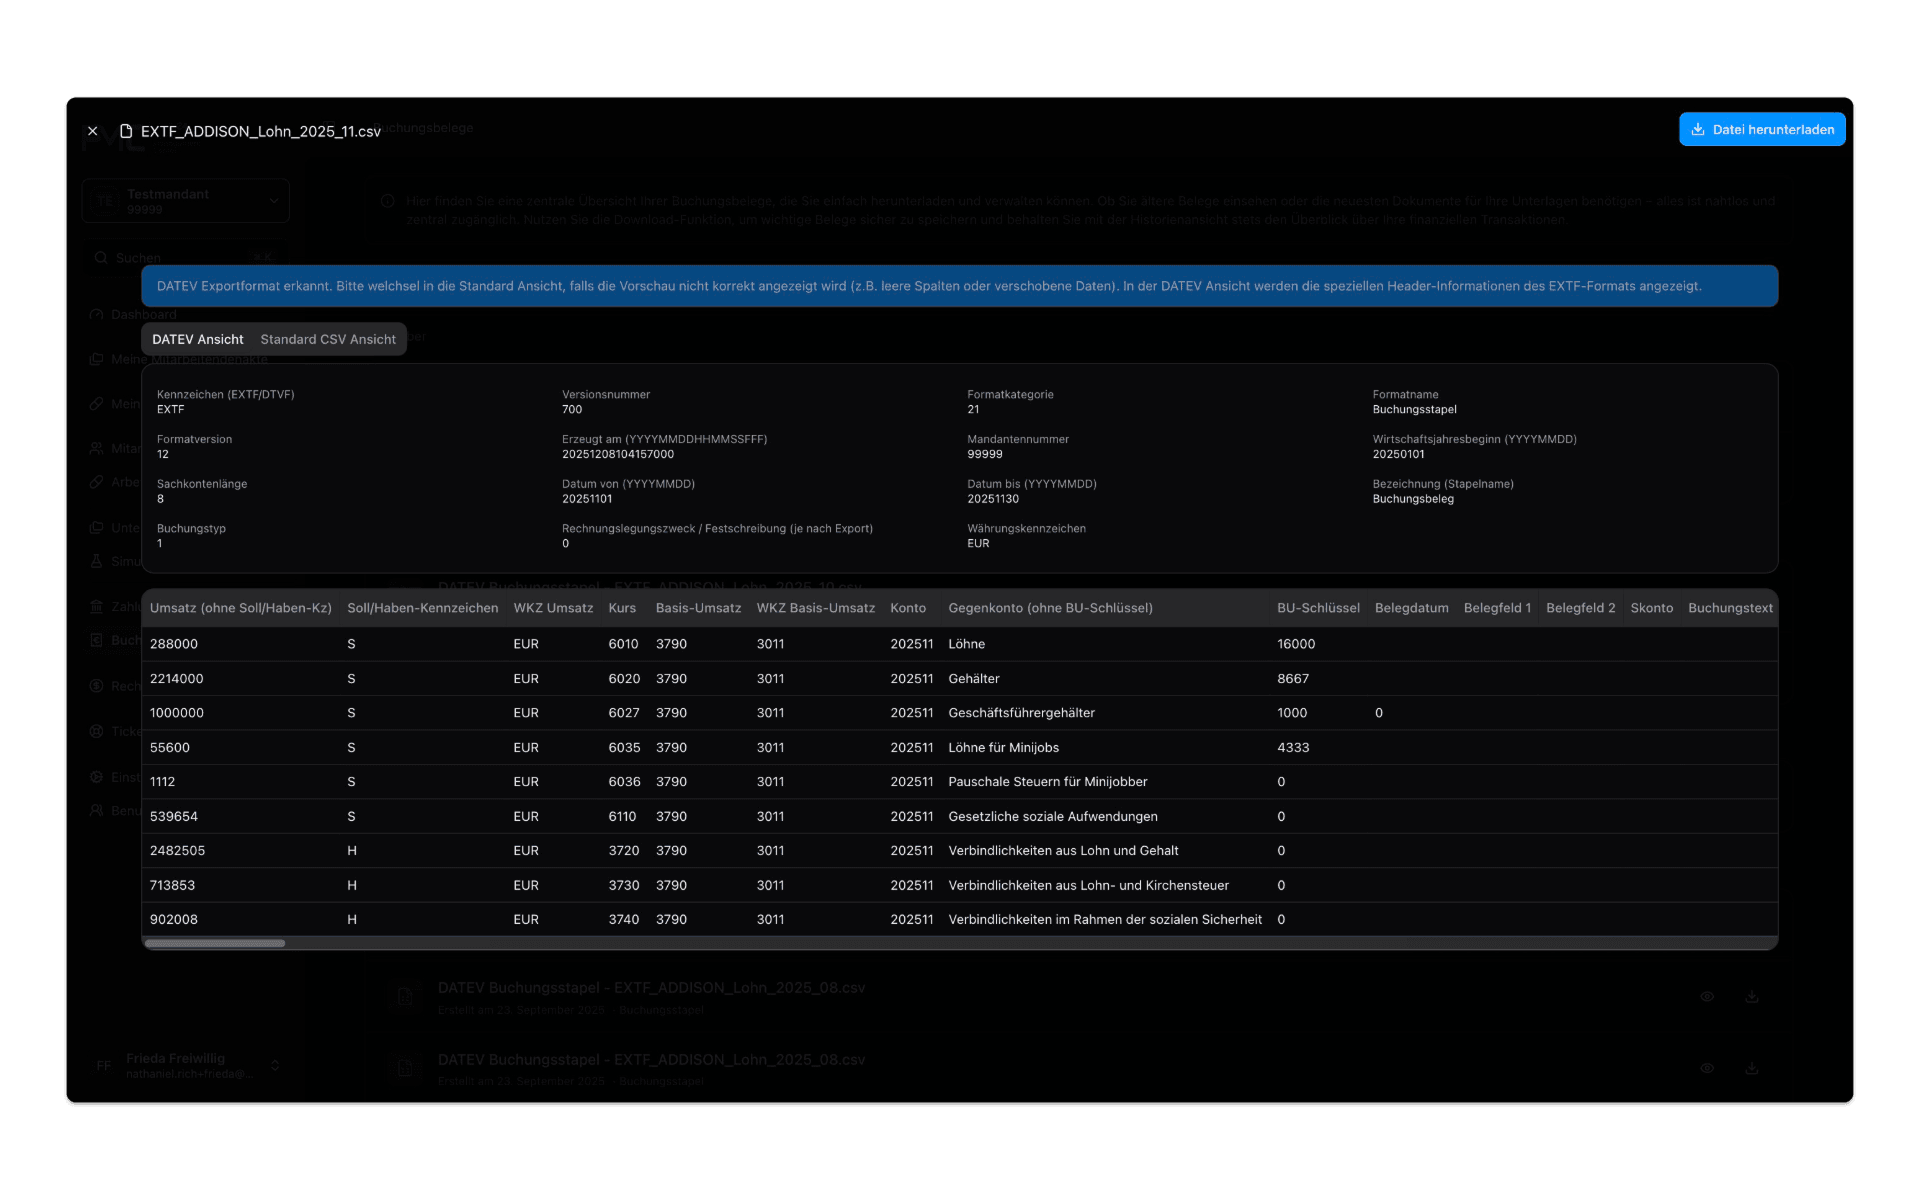
Task: Click Kurs column header
Action: point(622,608)
